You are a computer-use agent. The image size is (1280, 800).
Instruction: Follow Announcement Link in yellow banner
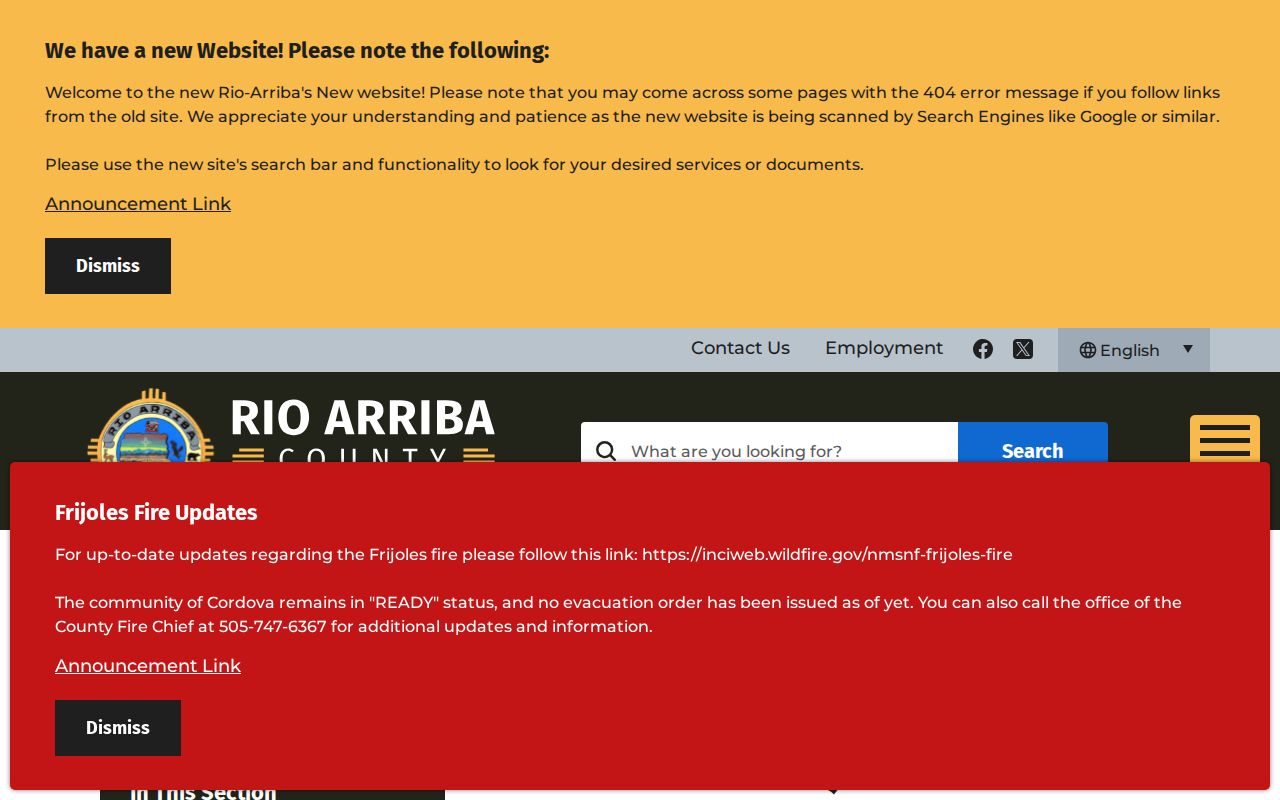[138, 204]
